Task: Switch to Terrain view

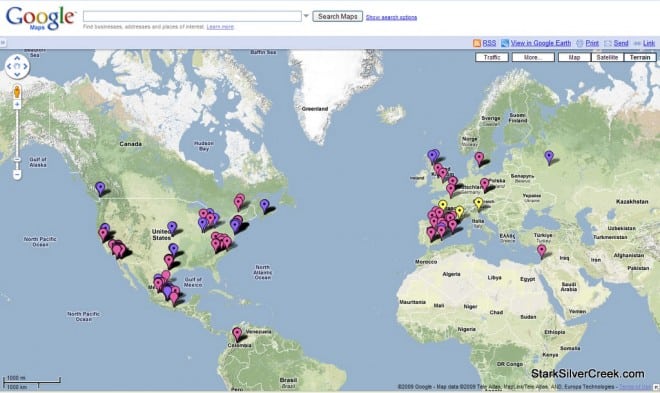Action: tap(640, 57)
